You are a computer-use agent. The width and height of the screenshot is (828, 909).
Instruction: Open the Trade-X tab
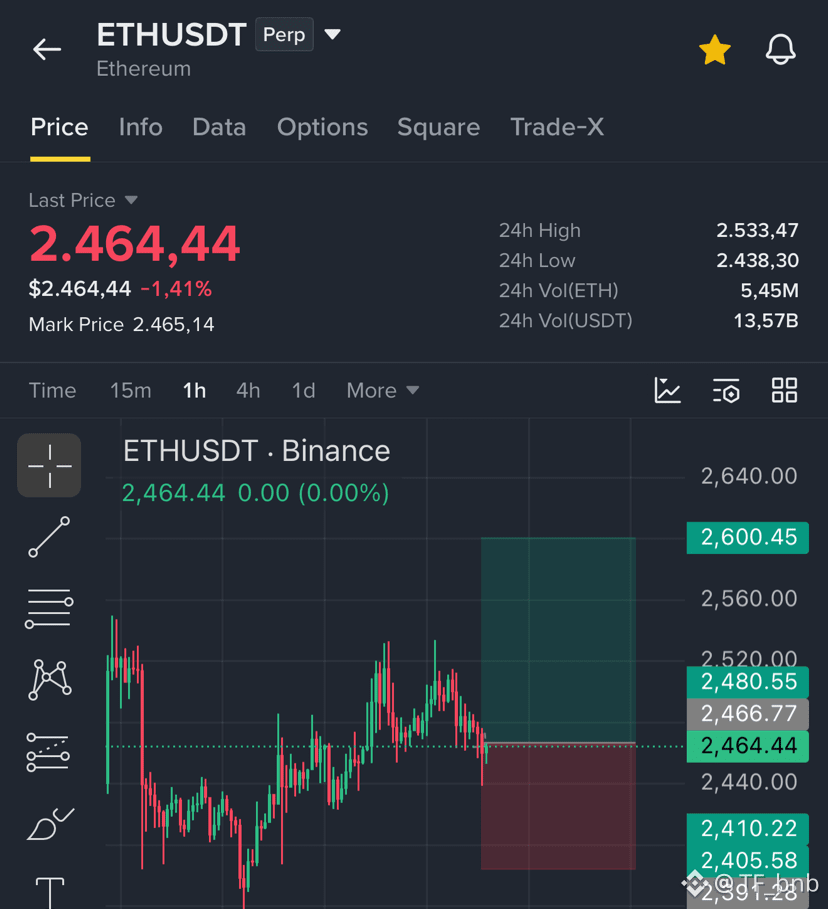click(x=557, y=127)
